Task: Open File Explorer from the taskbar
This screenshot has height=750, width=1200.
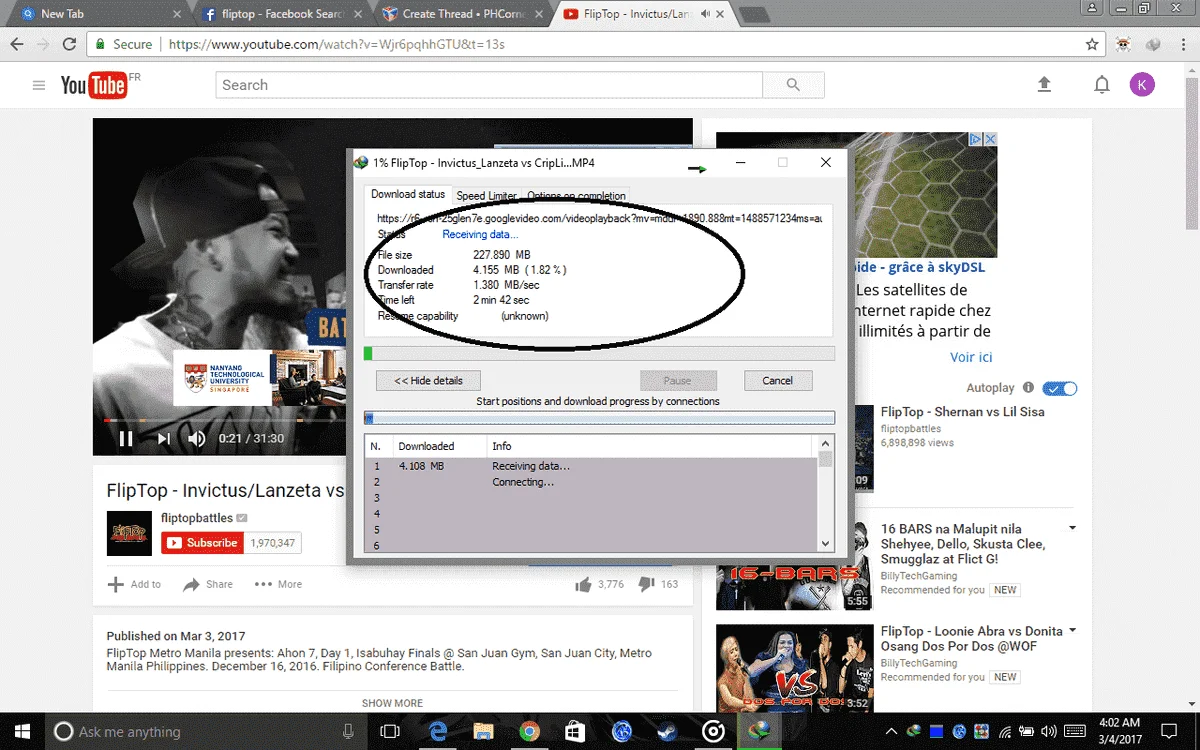Action: click(x=484, y=731)
